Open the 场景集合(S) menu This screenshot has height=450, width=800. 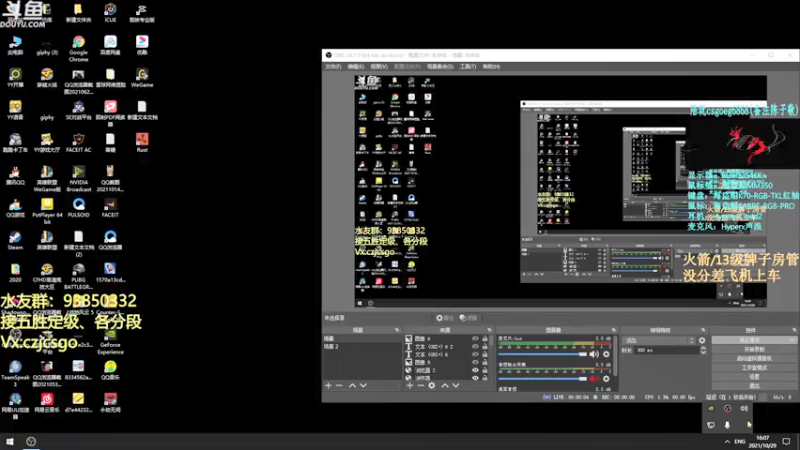440,67
